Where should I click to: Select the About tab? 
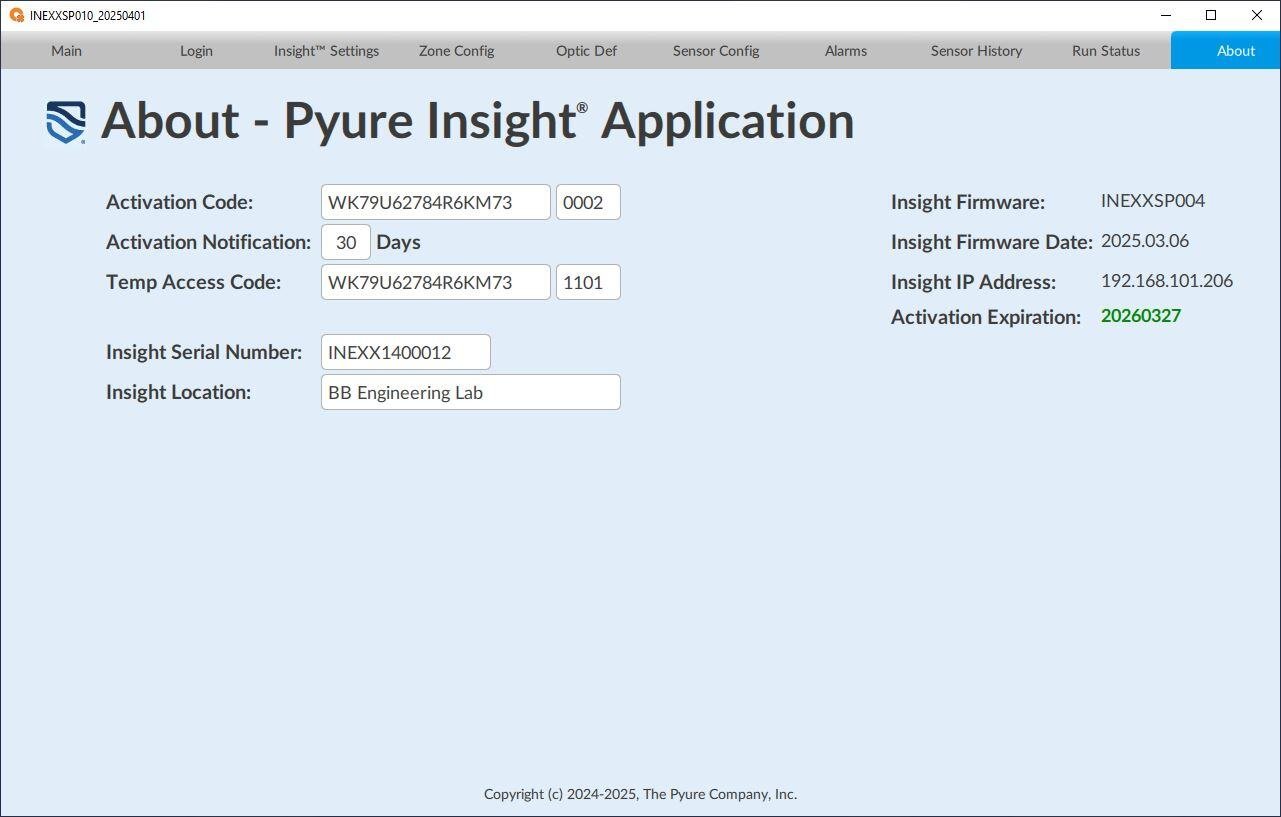pos(1226,51)
